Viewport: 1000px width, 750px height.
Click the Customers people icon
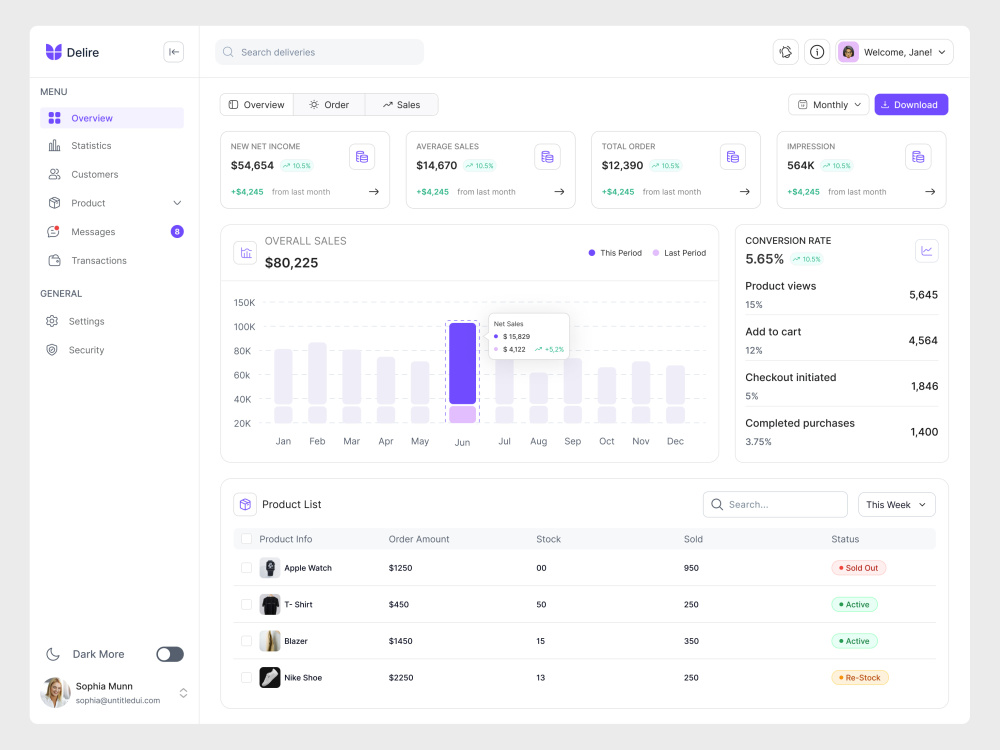pyautogui.click(x=55, y=174)
